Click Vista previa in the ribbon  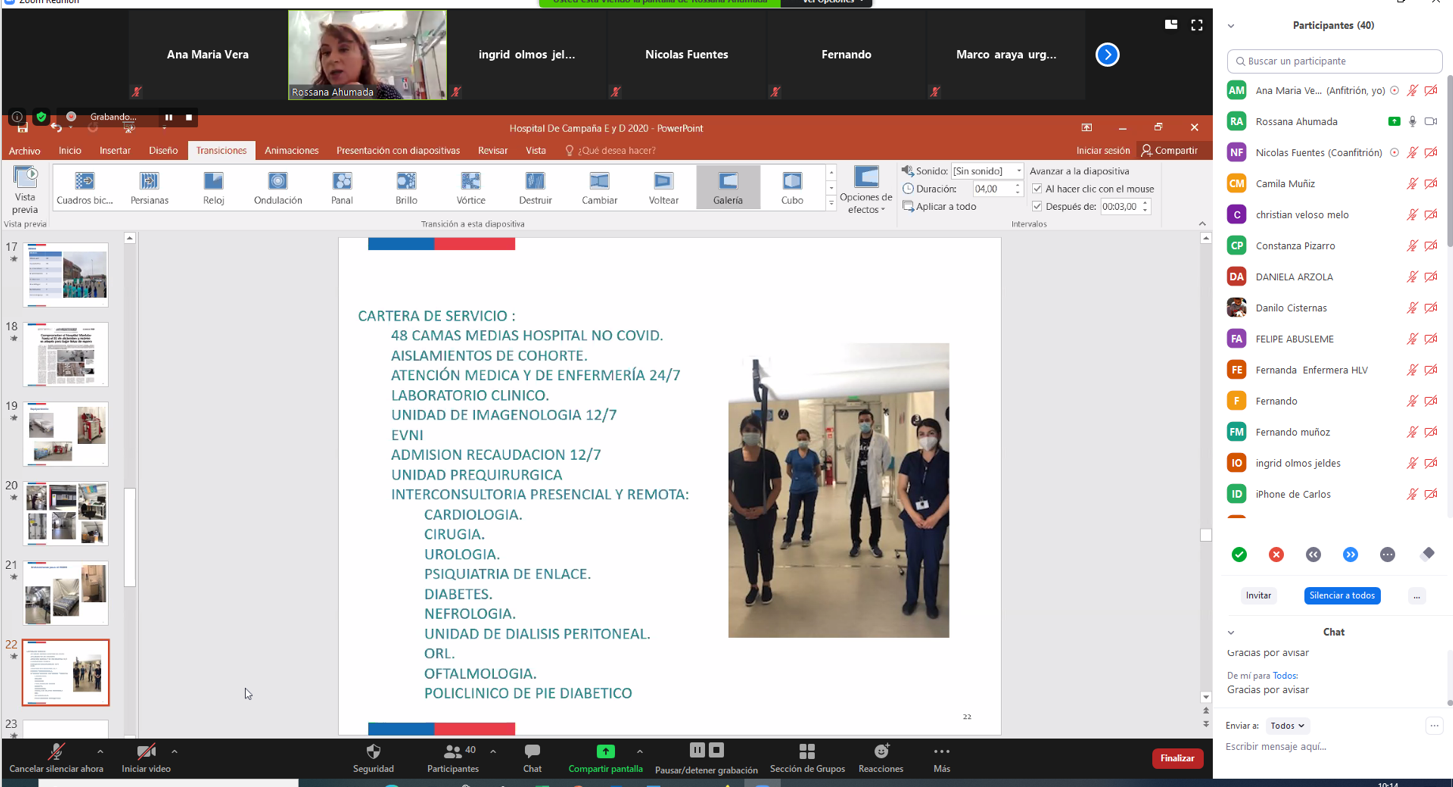click(25, 190)
